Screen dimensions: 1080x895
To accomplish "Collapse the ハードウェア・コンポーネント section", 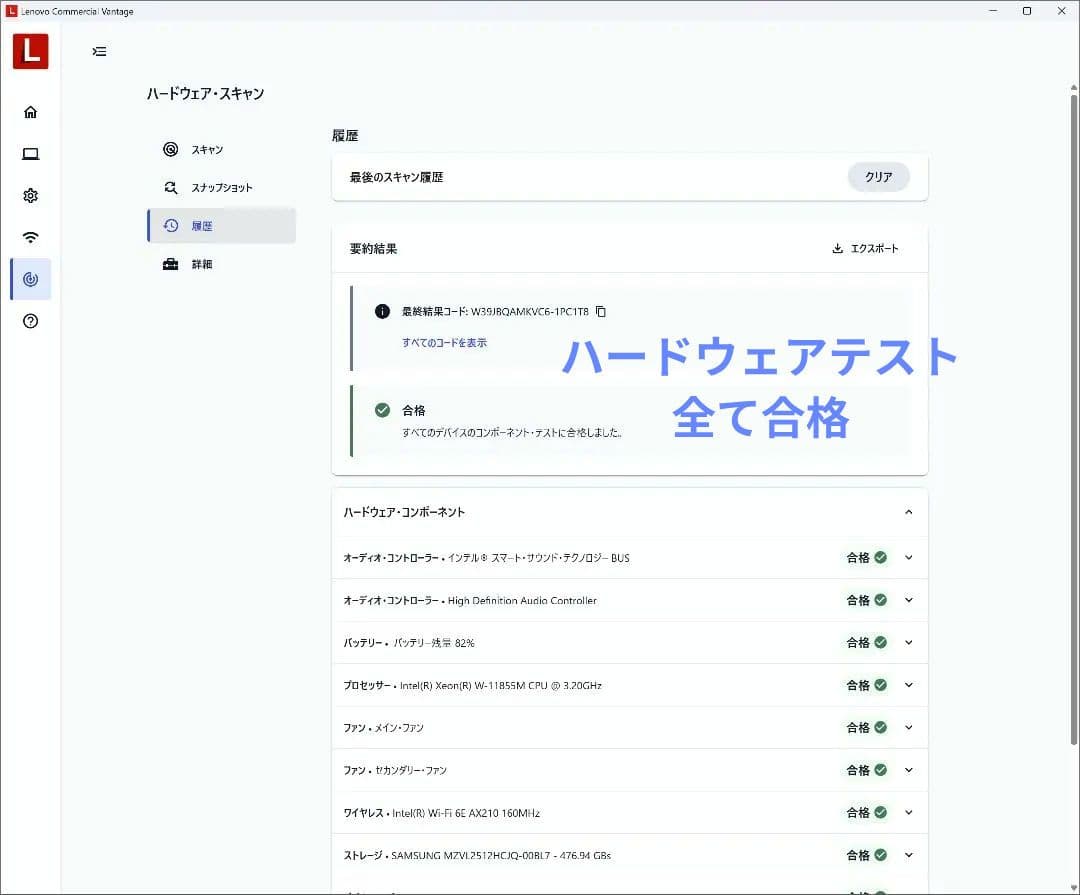I will point(908,512).
